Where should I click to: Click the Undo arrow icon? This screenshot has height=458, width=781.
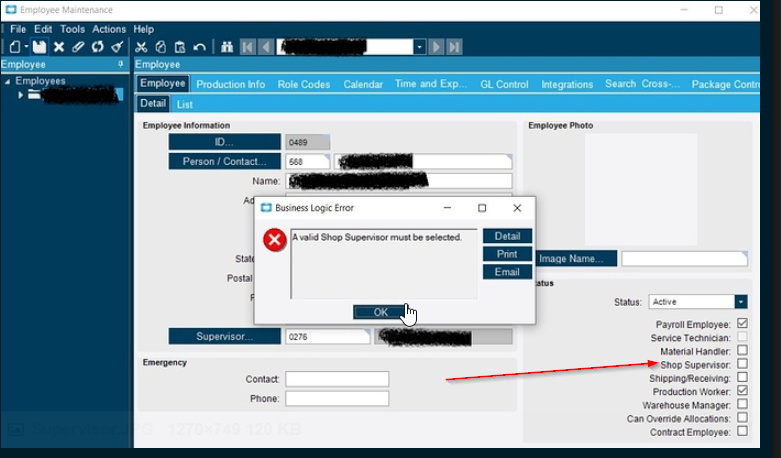(199, 47)
